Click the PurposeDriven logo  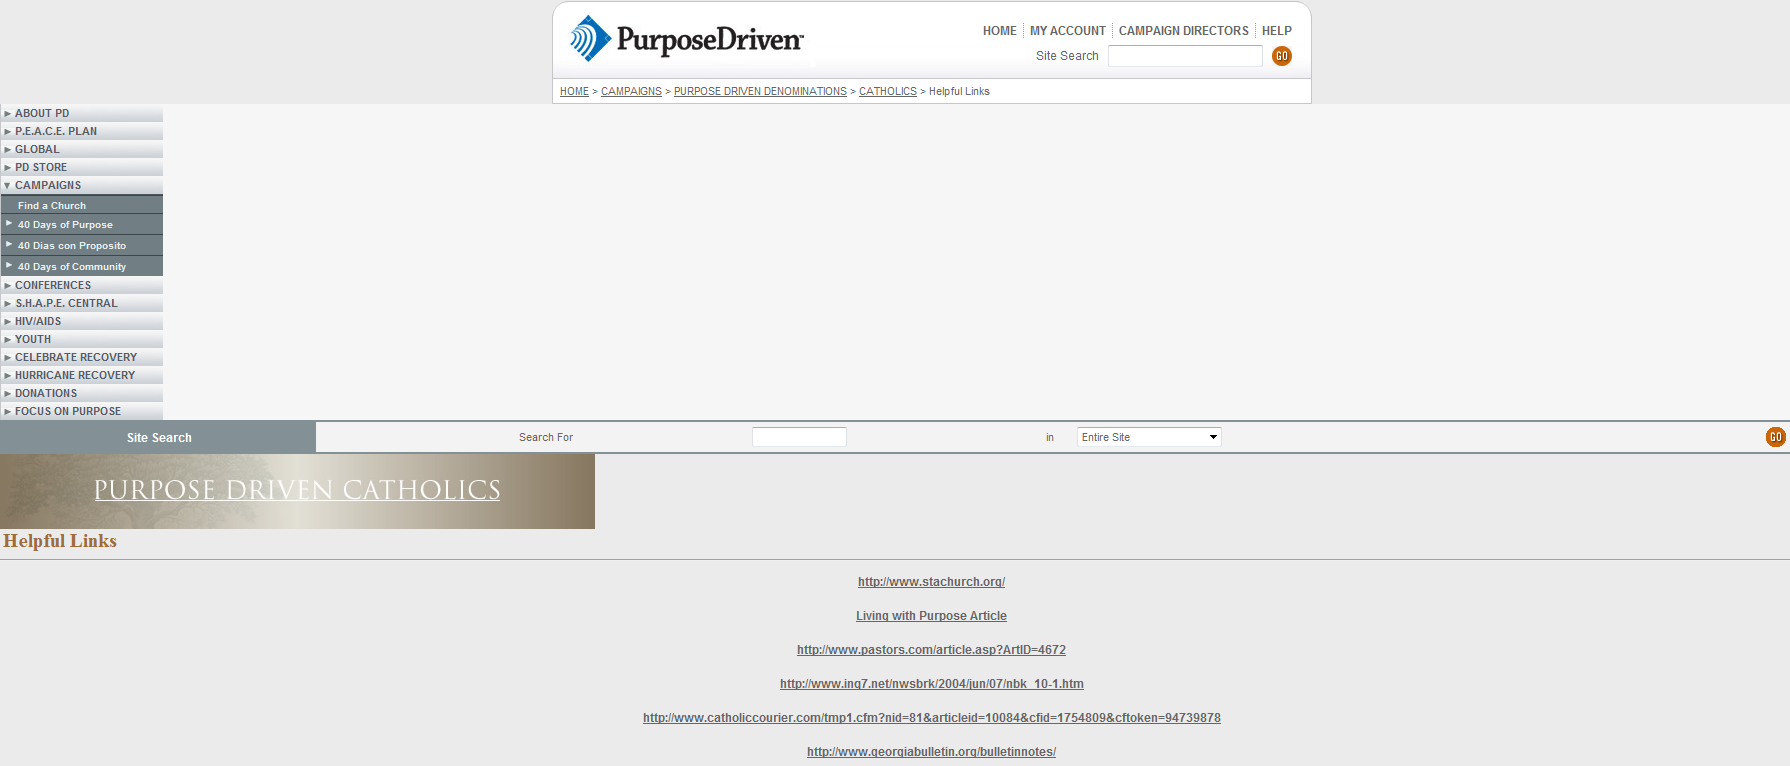click(686, 39)
